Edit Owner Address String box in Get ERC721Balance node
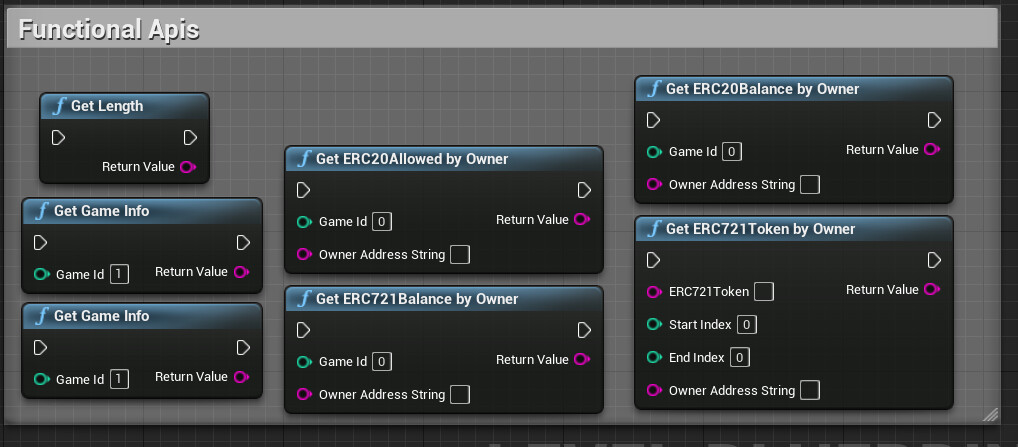The image size is (1018, 447). click(460, 394)
